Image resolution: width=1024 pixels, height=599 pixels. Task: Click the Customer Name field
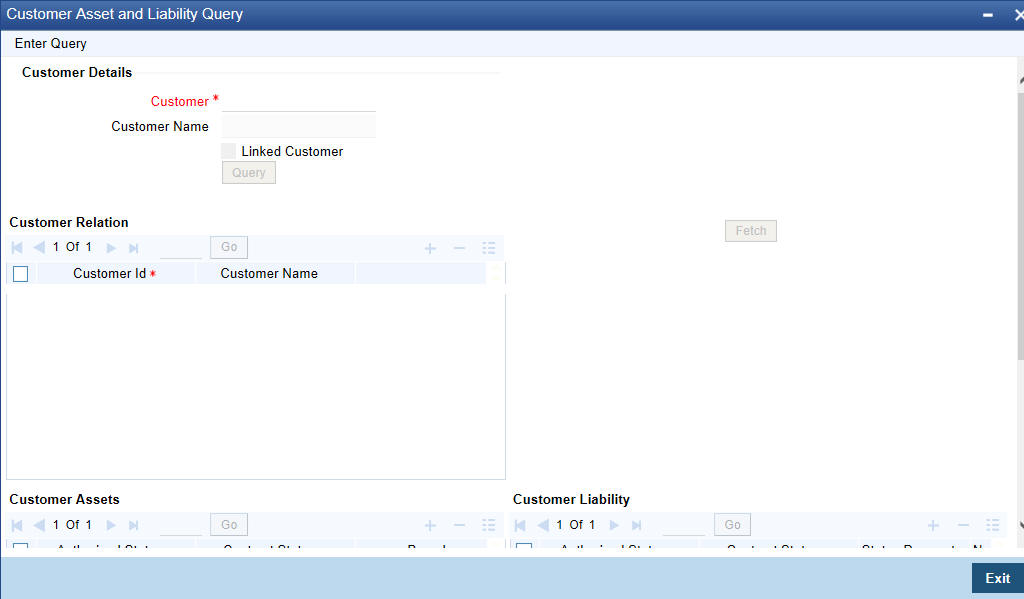(x=298, y=125)
